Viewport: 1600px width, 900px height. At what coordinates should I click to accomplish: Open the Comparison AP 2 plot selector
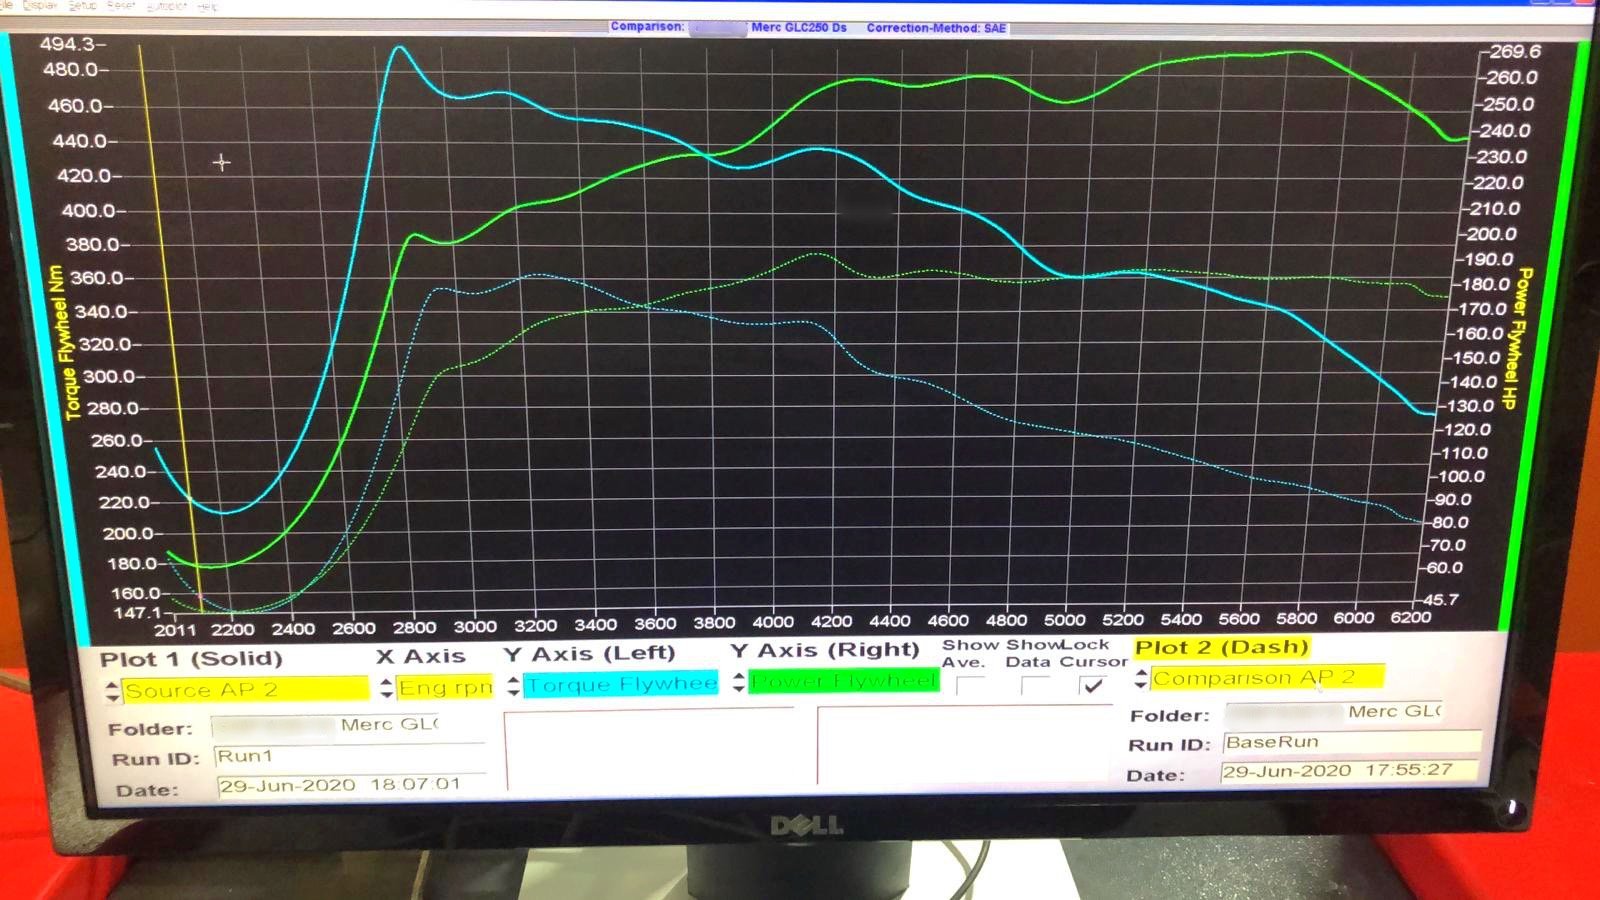1268,677
